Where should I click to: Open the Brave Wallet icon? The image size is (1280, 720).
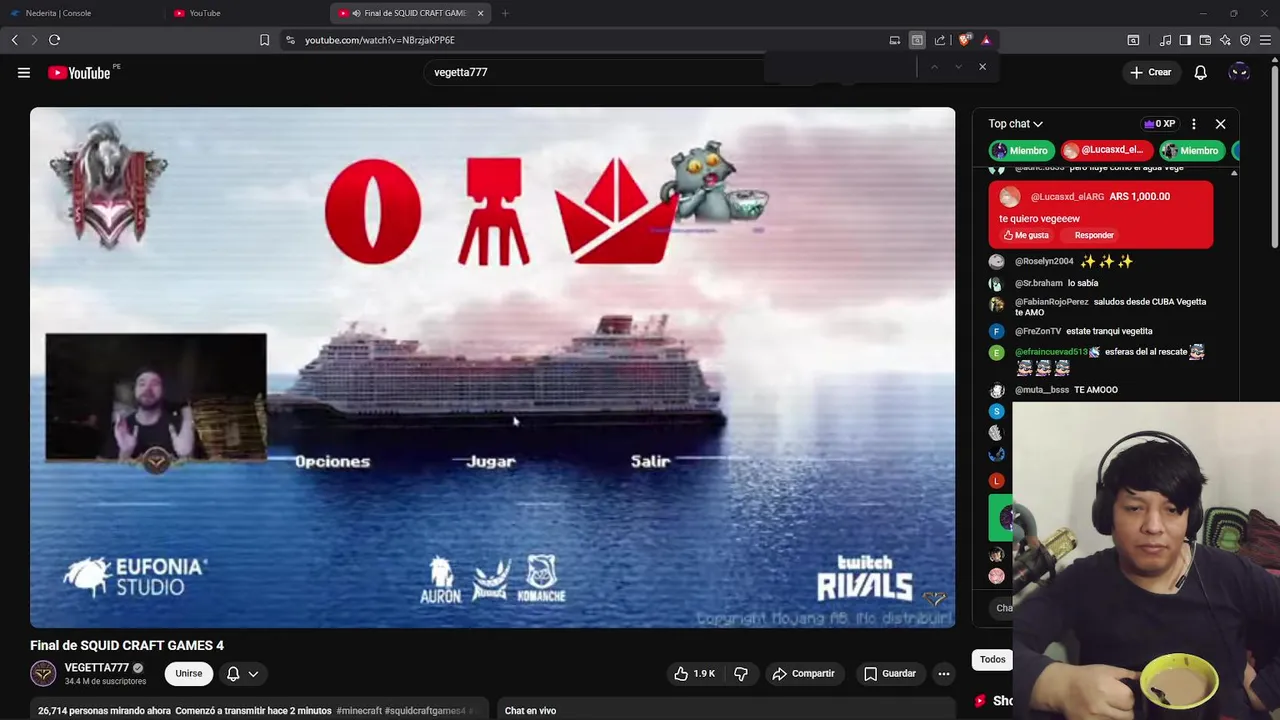(x=1205, y=40)
